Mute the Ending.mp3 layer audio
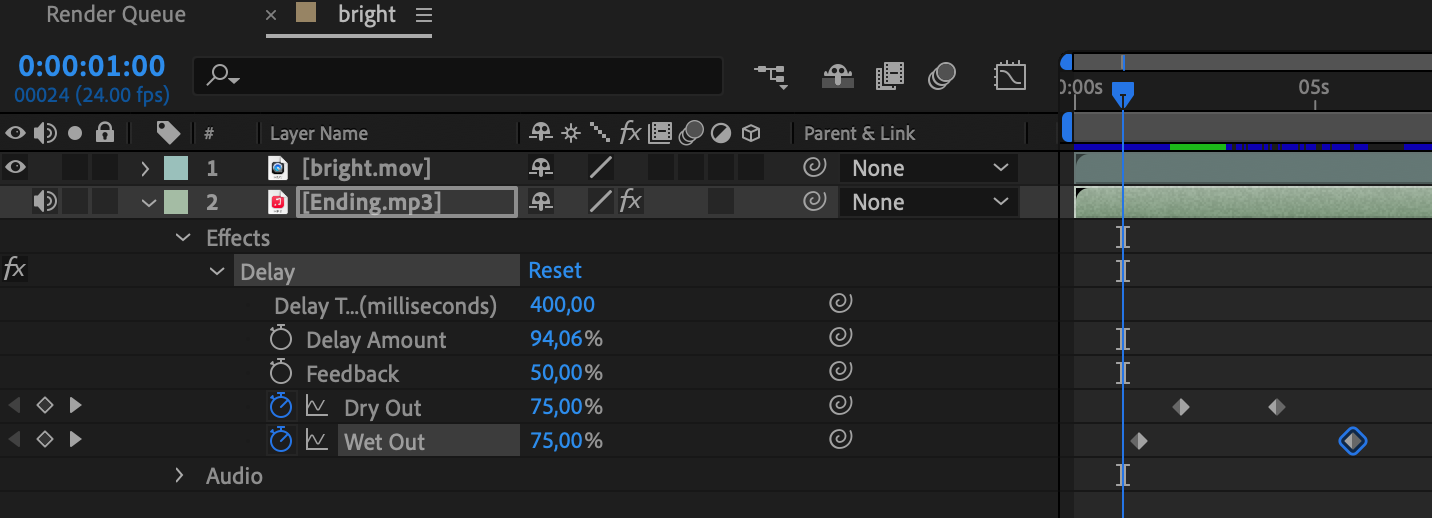Image resolution: width=1432 pixels, height=518 pixels. [45, 202]
